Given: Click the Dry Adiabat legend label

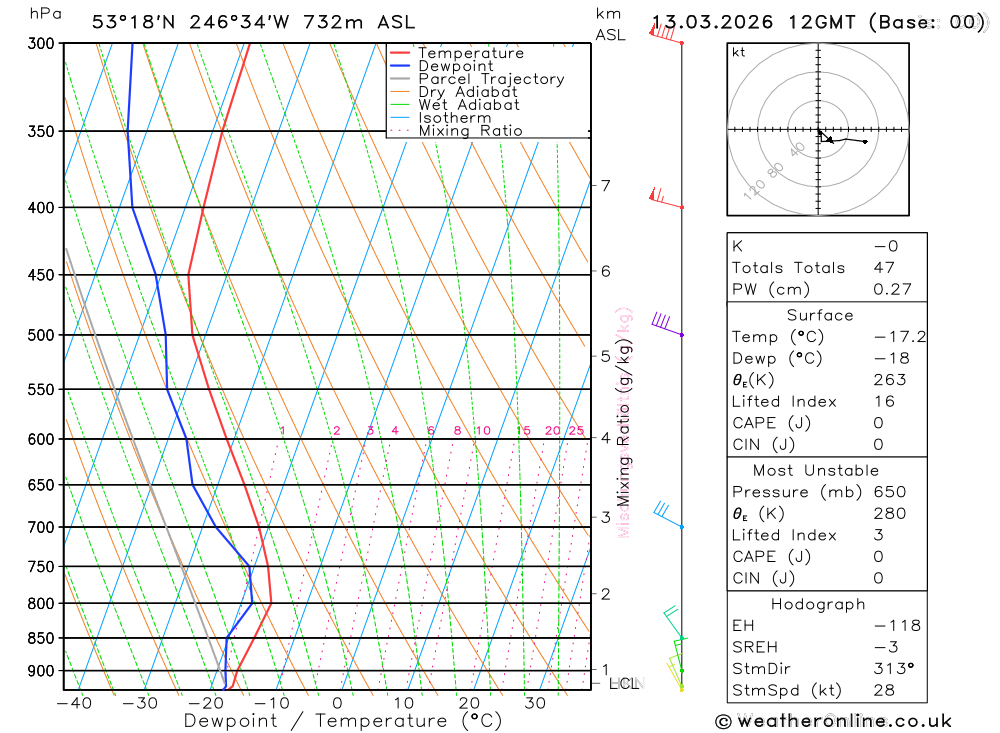Looking at the screenshot, I should (x=467, y=92).
